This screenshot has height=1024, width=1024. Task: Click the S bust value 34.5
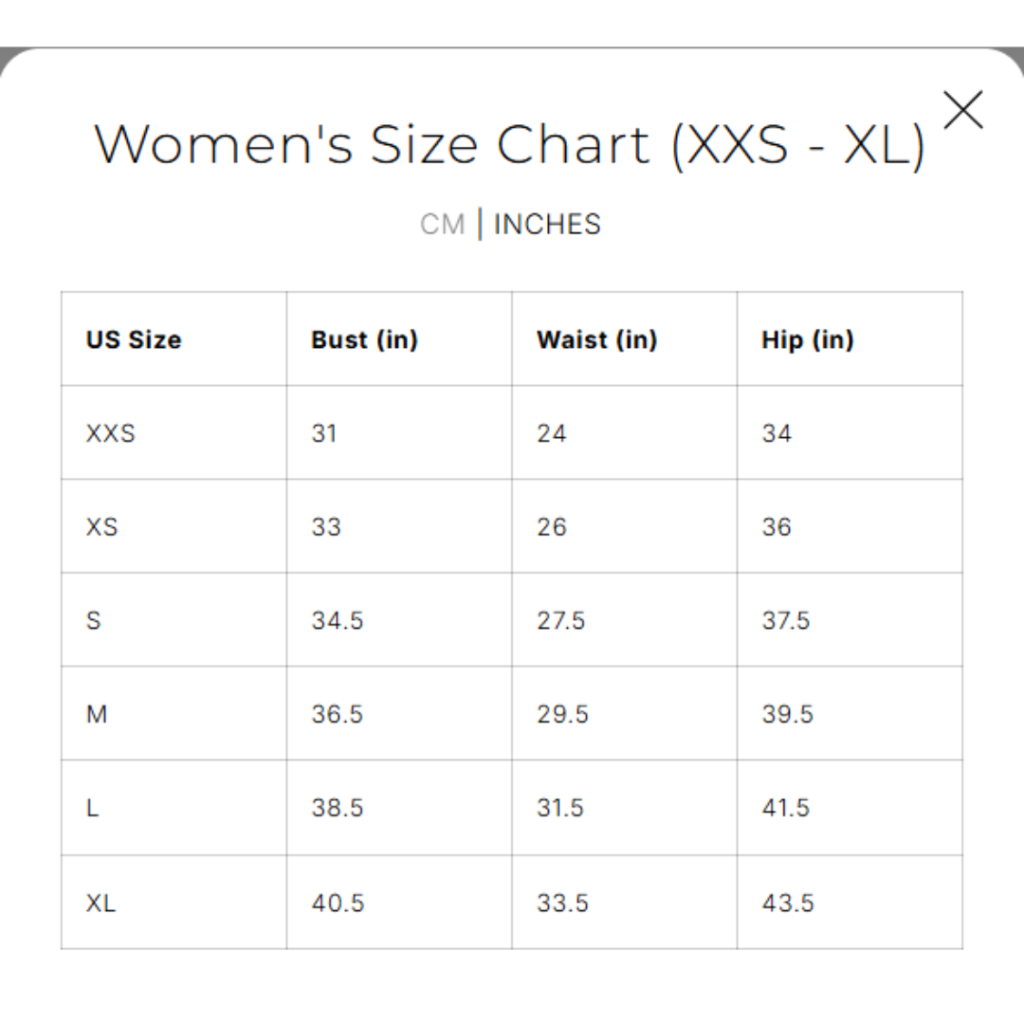tap(337, 621)
